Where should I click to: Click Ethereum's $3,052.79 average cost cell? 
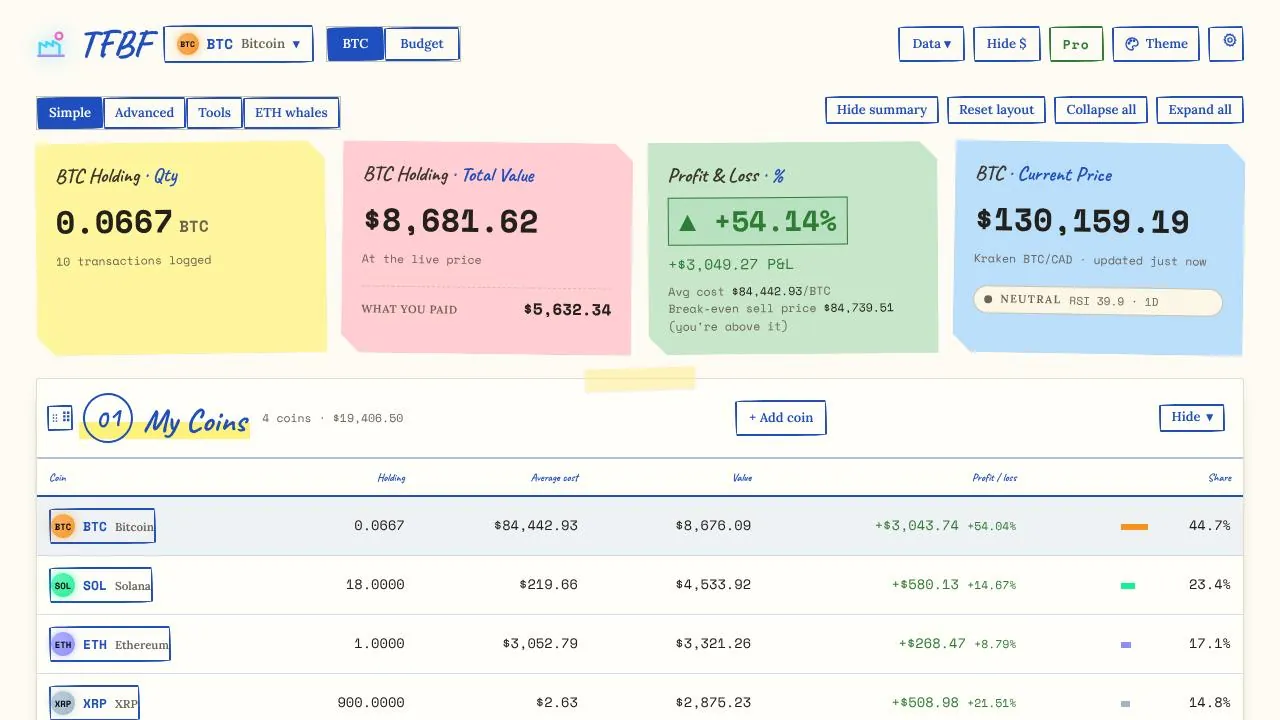point(540,644)
